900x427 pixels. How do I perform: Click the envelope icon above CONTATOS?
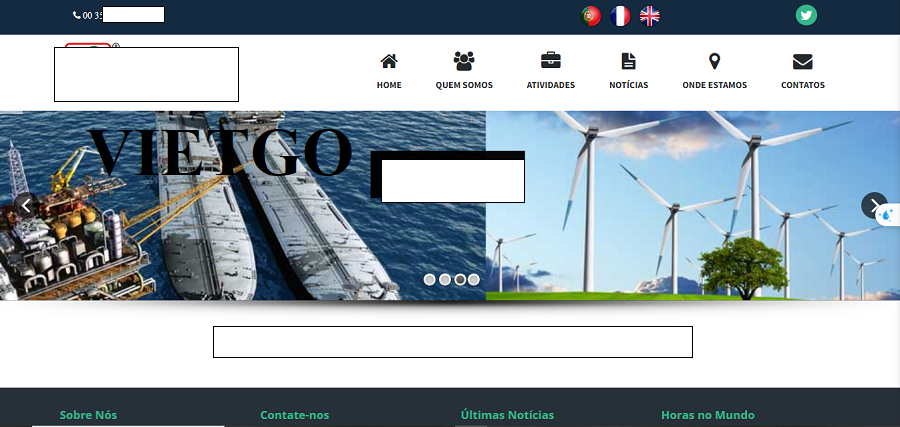802,61
